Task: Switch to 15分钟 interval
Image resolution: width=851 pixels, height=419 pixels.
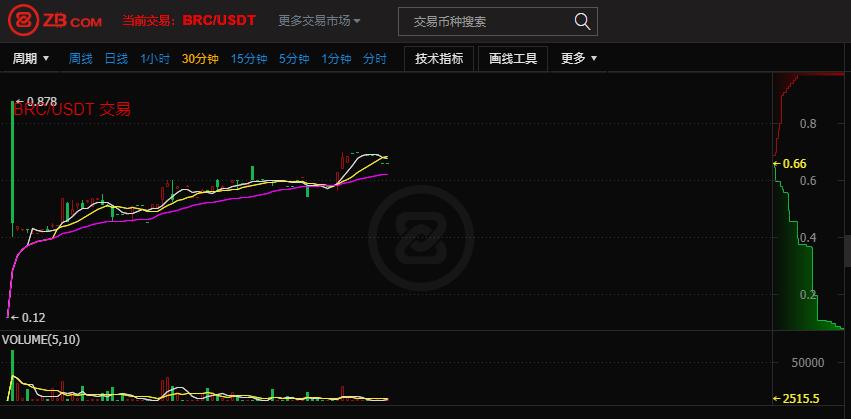Action: 249,59
